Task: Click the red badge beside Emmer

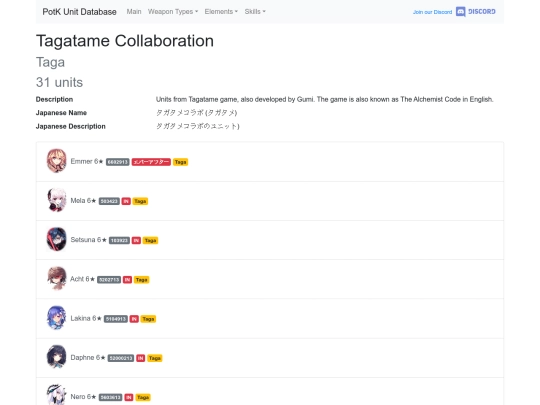Action: click(x=151, y=162)
